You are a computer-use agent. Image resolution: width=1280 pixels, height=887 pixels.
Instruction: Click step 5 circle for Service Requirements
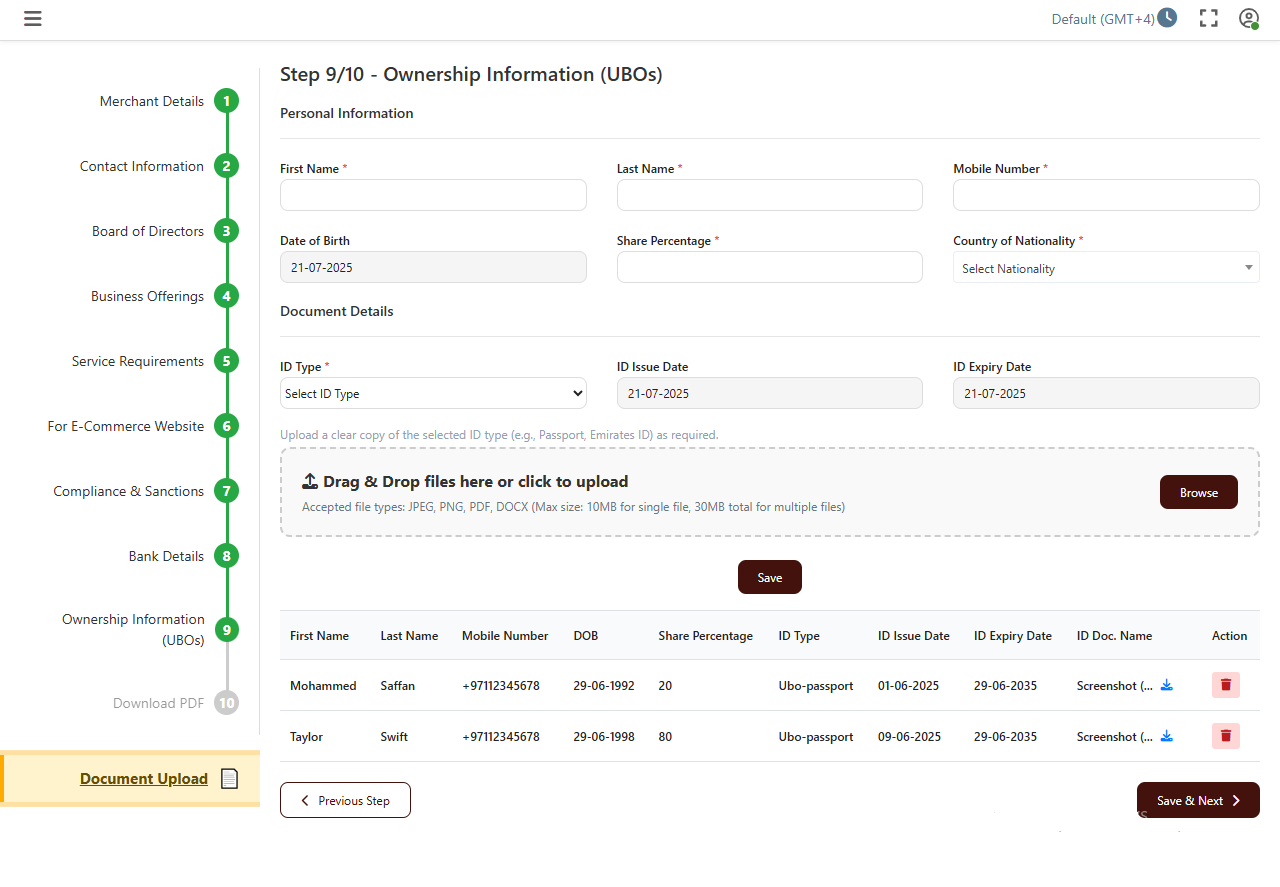click(x=227, y=361)
